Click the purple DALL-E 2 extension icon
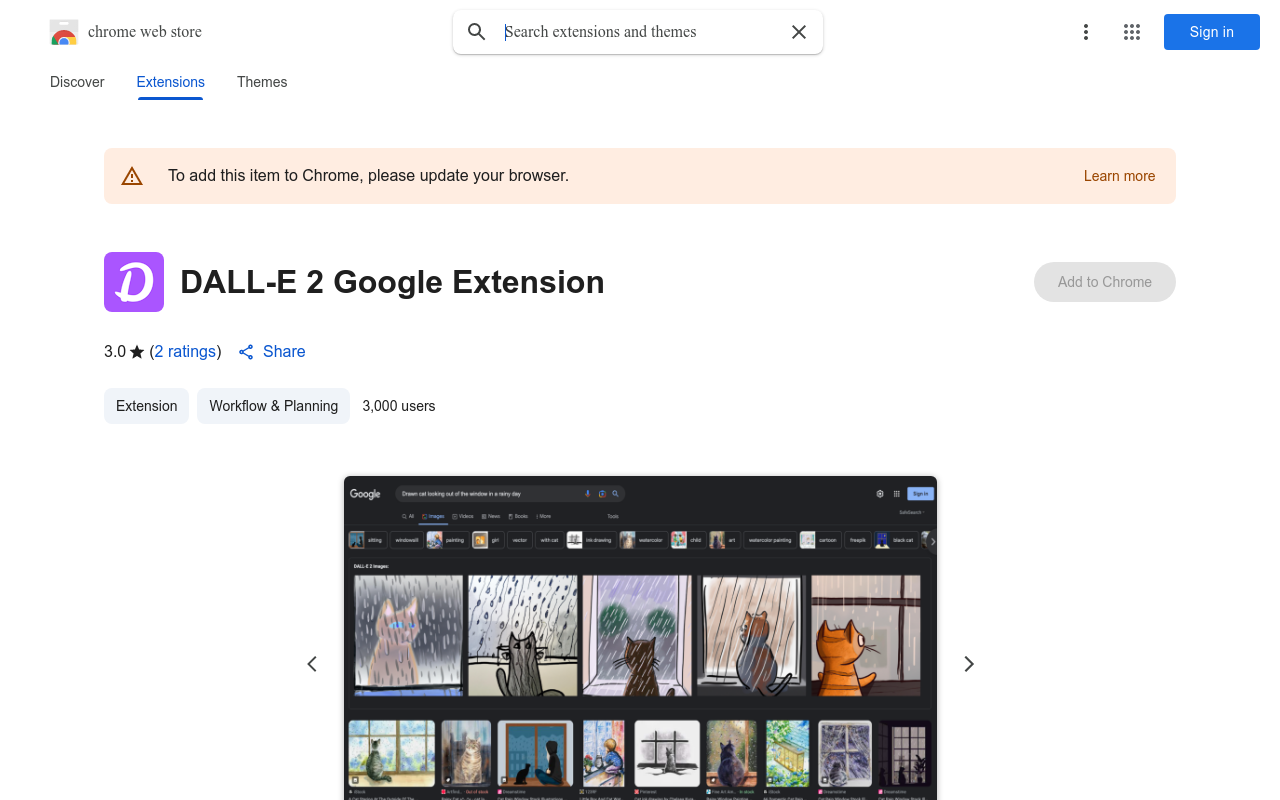This screenshot has width=1280, height=800. point(134,282)
